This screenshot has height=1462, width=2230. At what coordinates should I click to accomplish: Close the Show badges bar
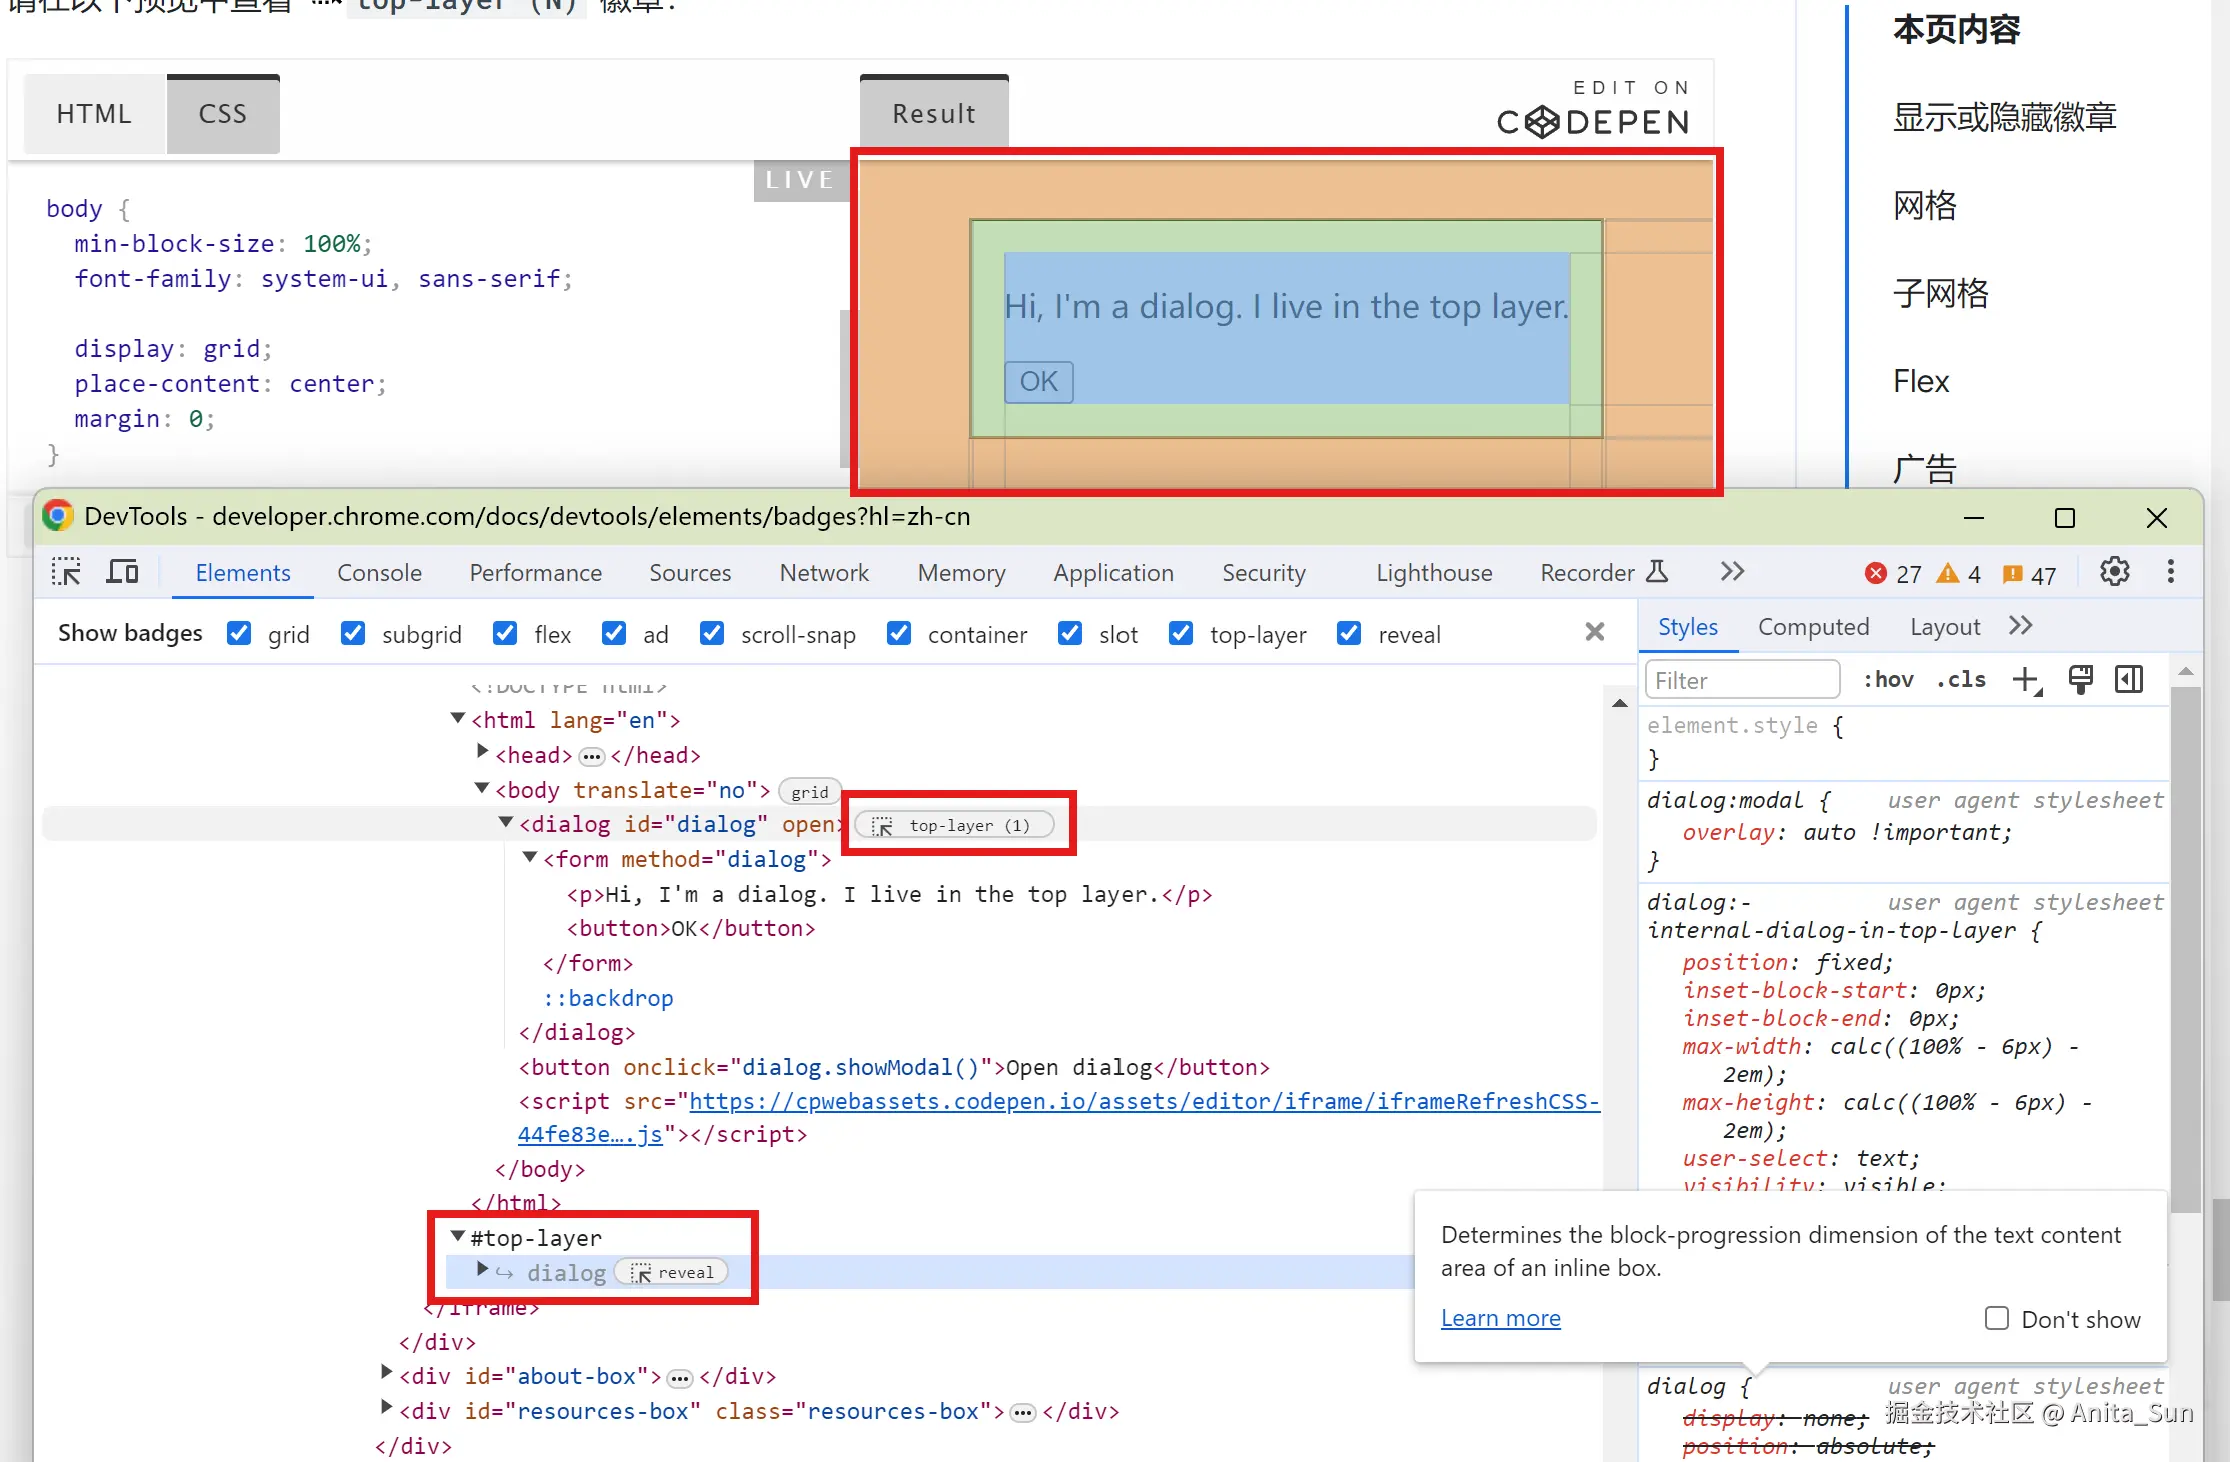point(1595,631)
